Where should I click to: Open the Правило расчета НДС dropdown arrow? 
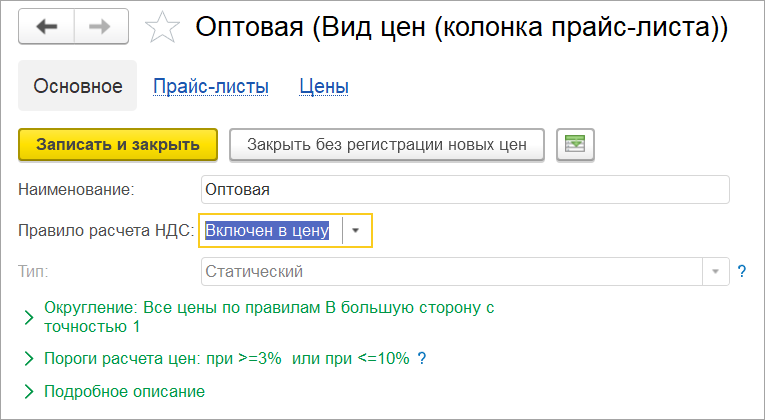(x=355, y=230)
